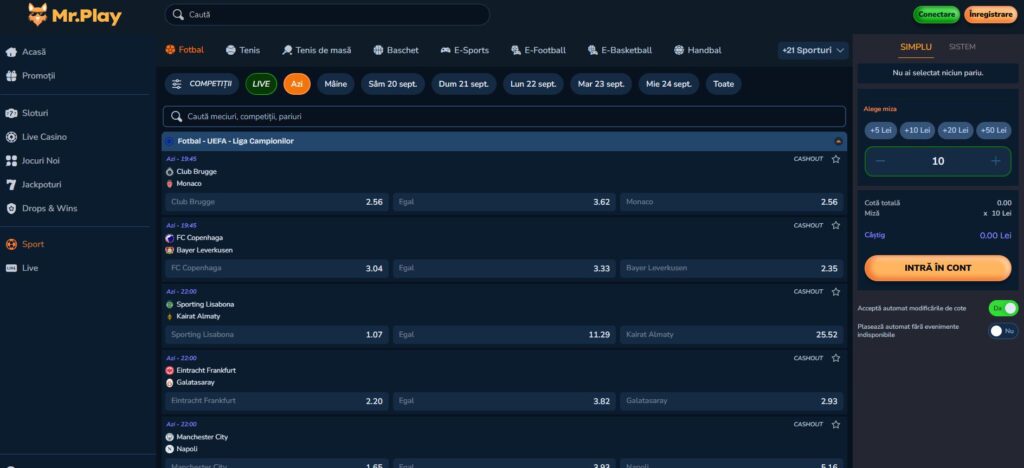The image size is (1024, 468).
Task: Bet on Kairat Almaty at 25.52
Action: (731, 335)
